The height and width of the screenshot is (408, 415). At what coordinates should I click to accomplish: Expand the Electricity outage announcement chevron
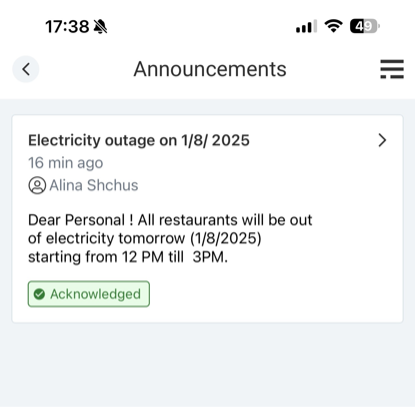pos(382,140)
